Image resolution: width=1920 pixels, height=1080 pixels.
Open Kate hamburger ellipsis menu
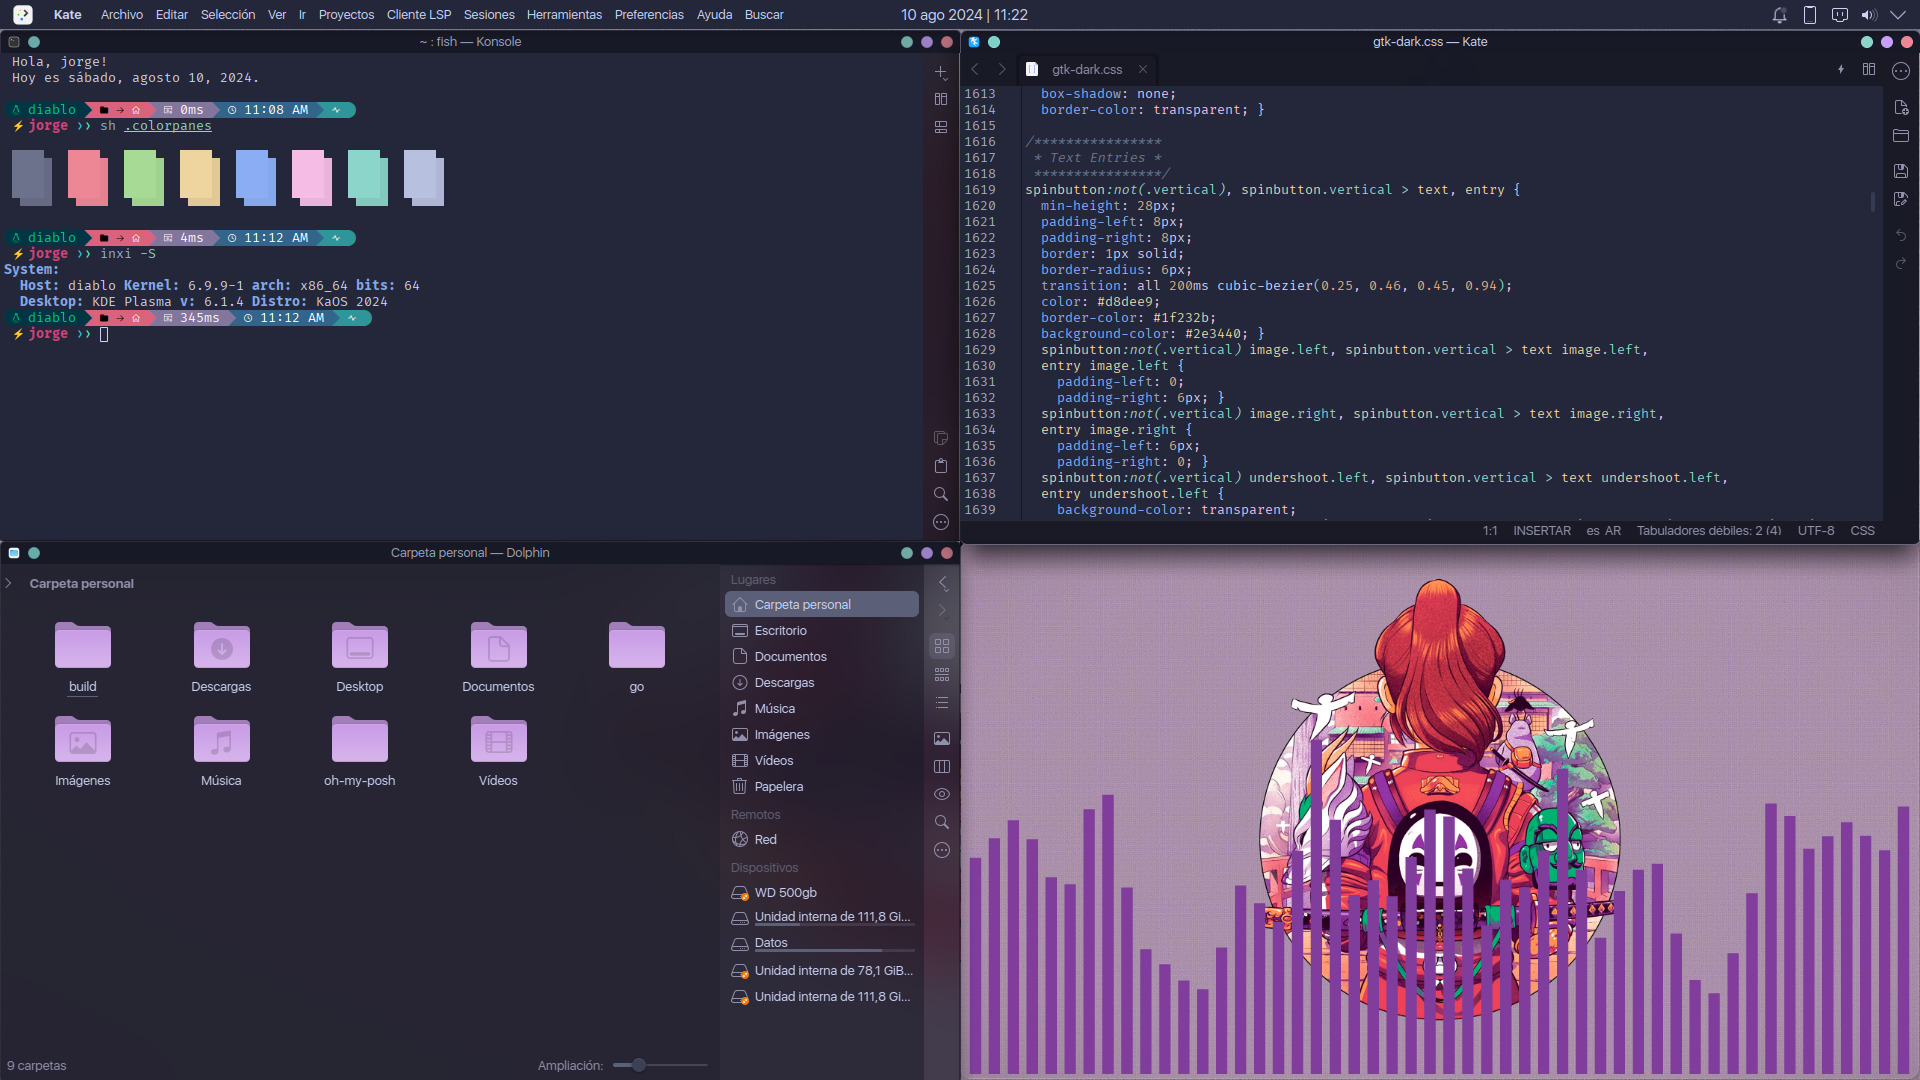[x=1901, y=71]
